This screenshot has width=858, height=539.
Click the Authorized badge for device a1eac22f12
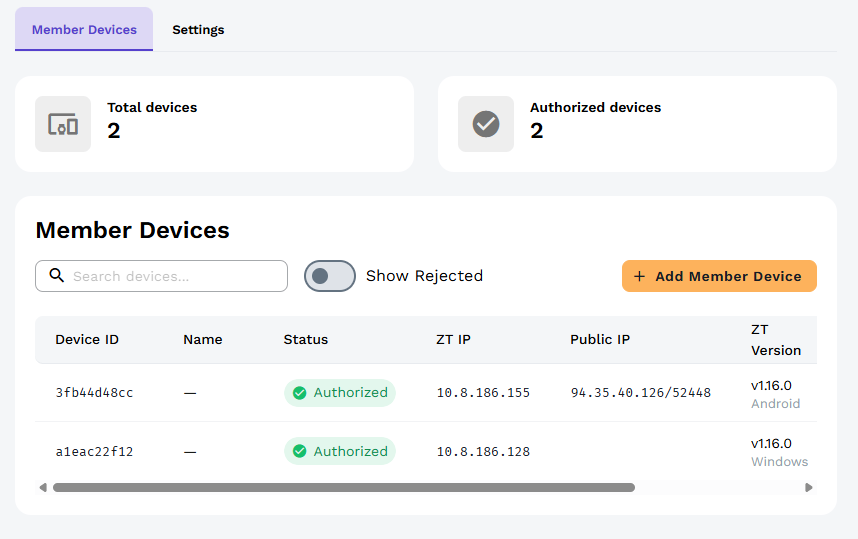(x=340, y=452)
